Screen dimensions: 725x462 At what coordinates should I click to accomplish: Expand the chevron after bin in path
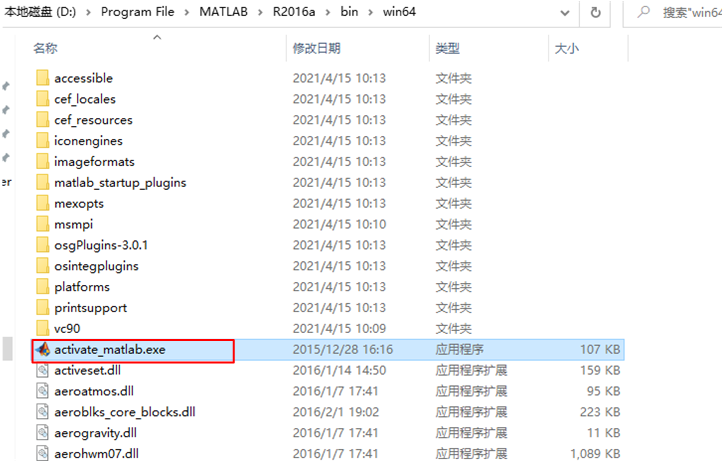370,12
